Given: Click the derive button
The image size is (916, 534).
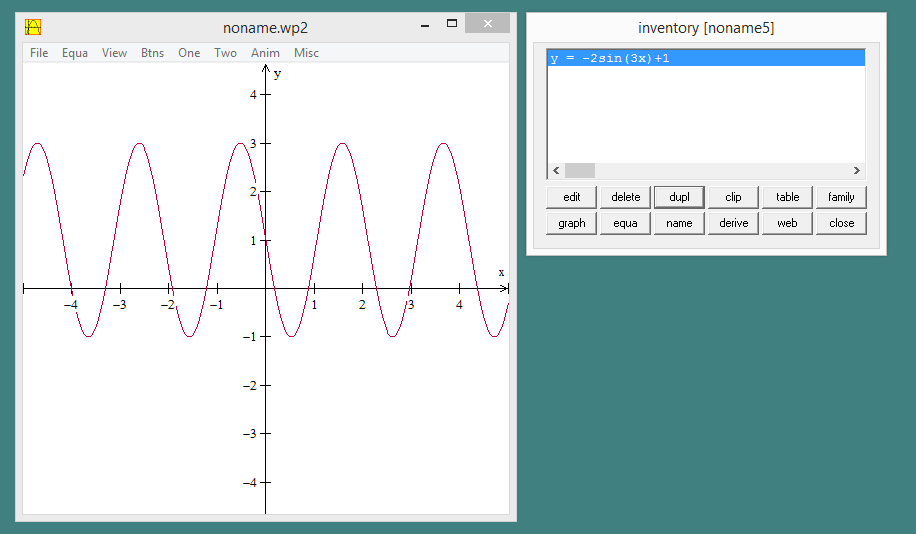Looking at the screenshot, I should click(x=733, y=223).
